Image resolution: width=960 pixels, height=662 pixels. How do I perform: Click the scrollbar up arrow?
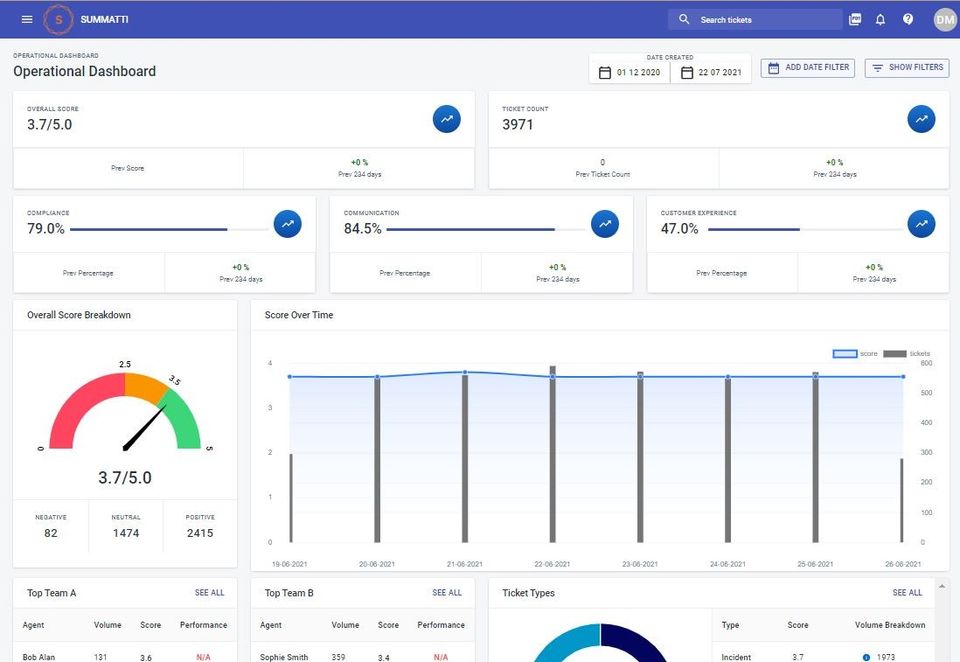tap(942, 586)
